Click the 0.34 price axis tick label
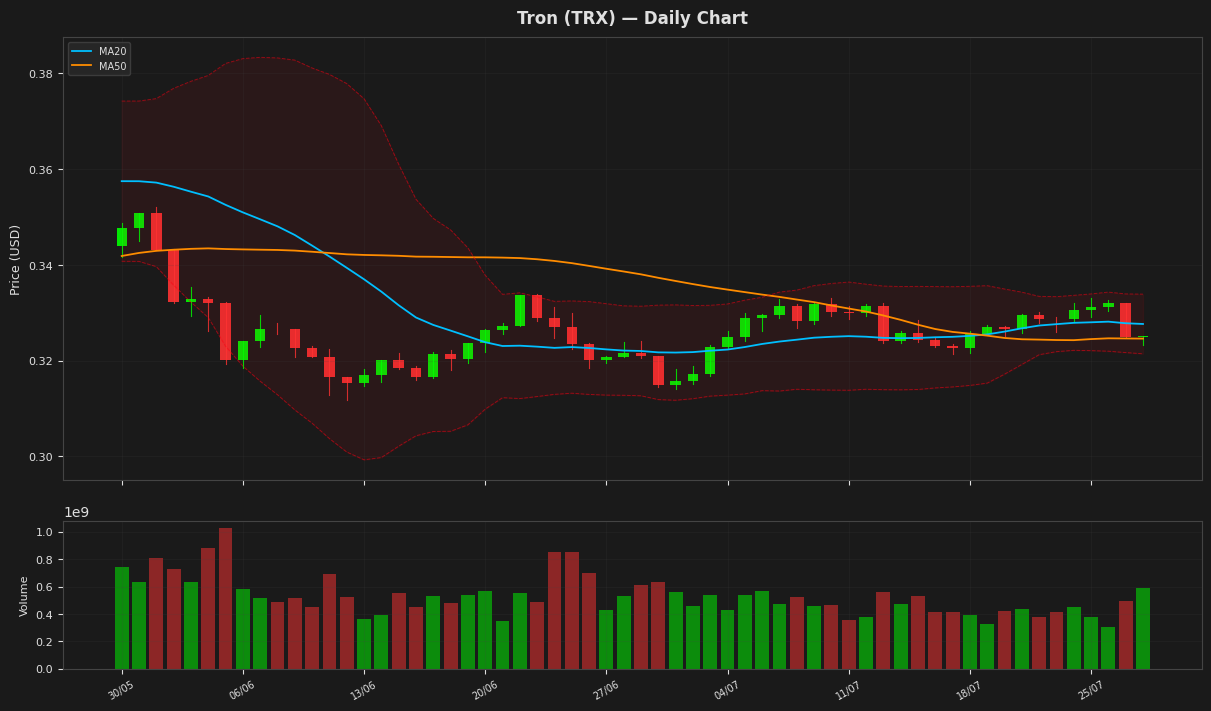1211x711 pixels. (x=41, y=266)
